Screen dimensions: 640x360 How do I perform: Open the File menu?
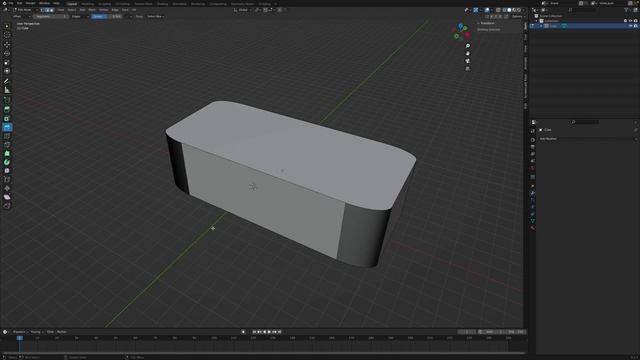11,3
